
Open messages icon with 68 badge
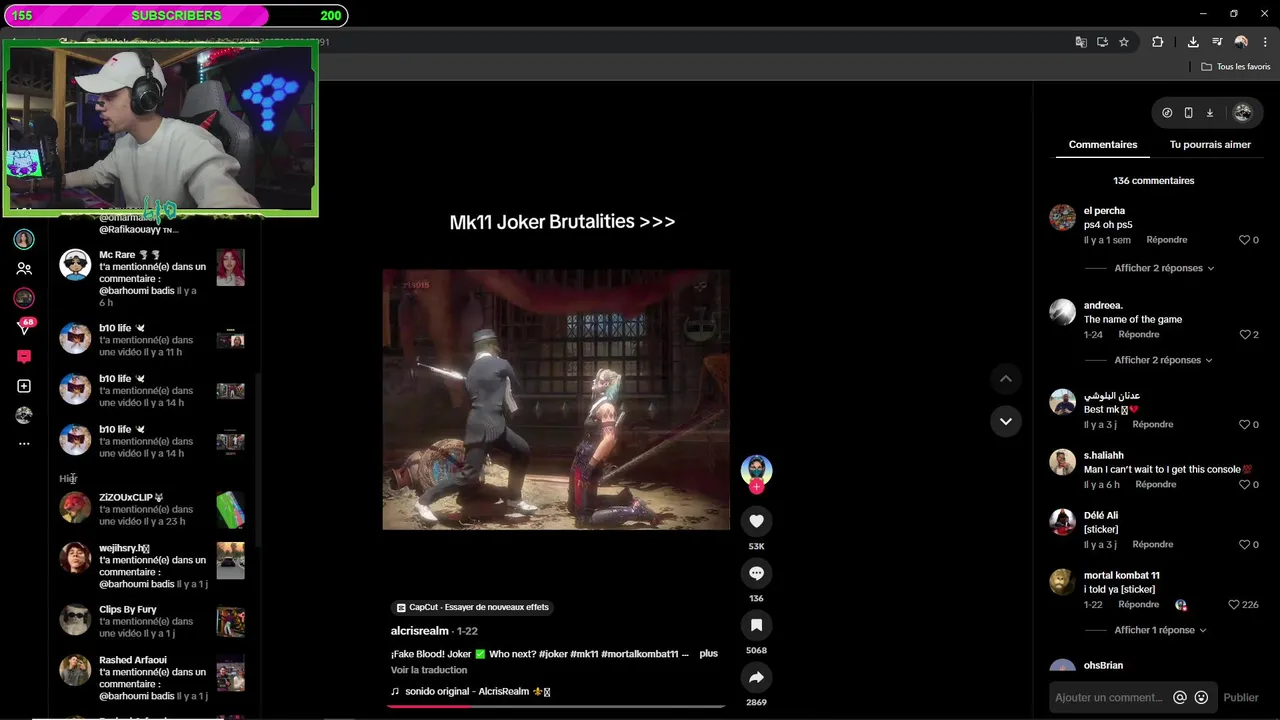coord(24,327)
